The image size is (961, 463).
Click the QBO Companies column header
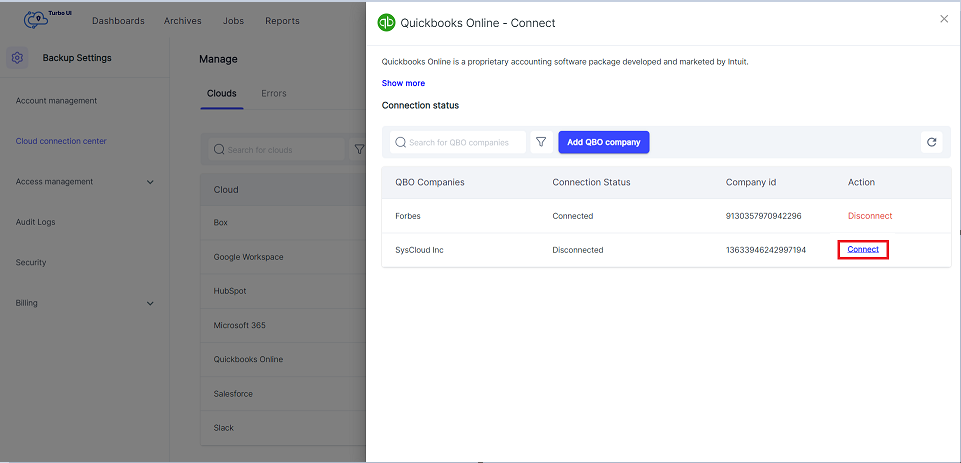pyautogui.click(x=430, y=182)
